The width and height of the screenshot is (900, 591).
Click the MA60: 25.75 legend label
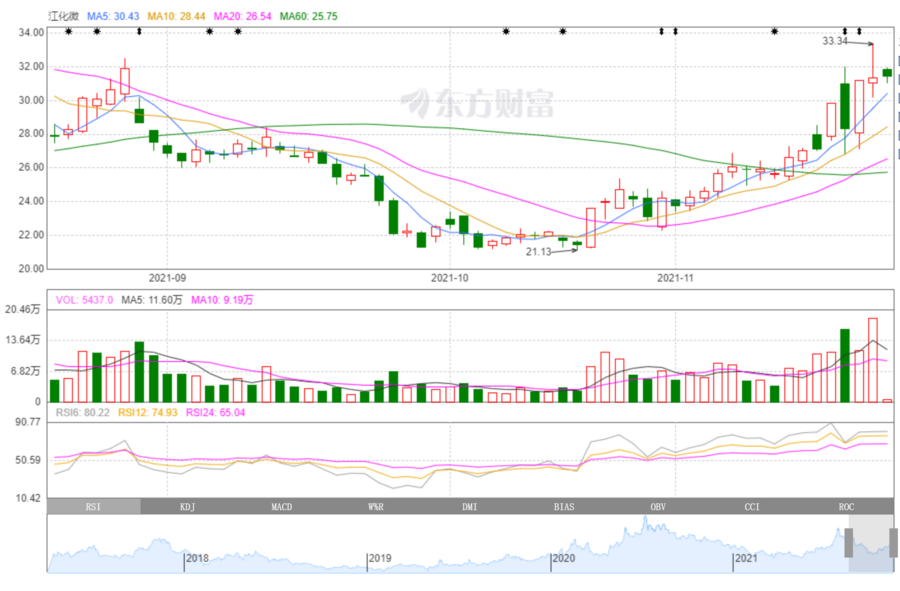(x=309, y=16)
